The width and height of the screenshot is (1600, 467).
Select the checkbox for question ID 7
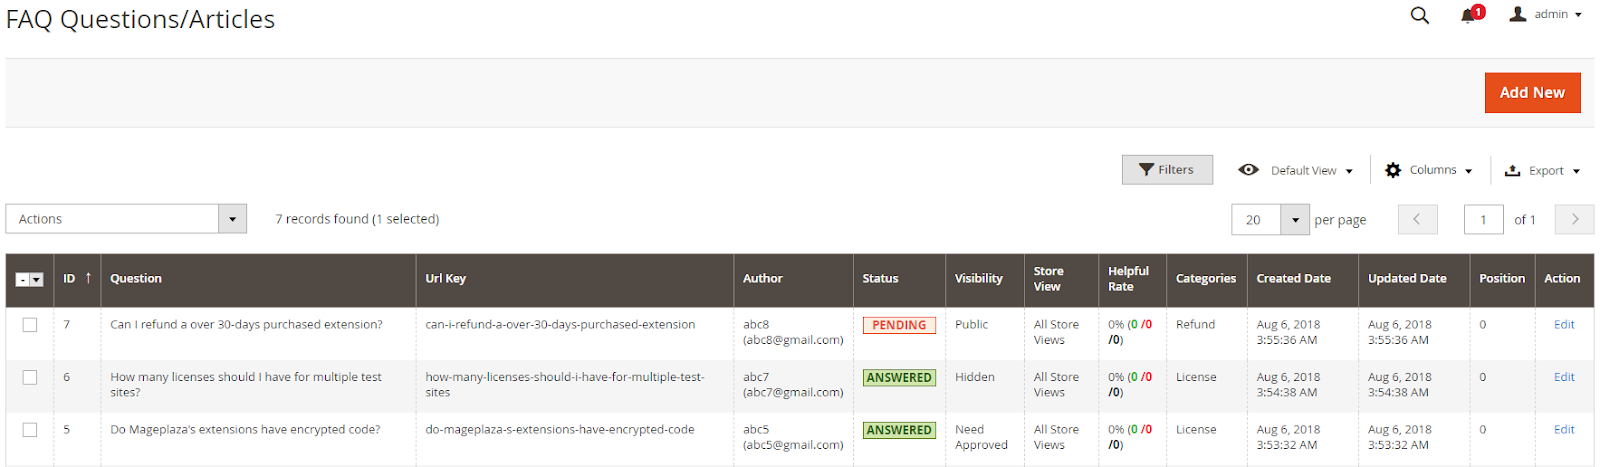(x=30, y=325)
